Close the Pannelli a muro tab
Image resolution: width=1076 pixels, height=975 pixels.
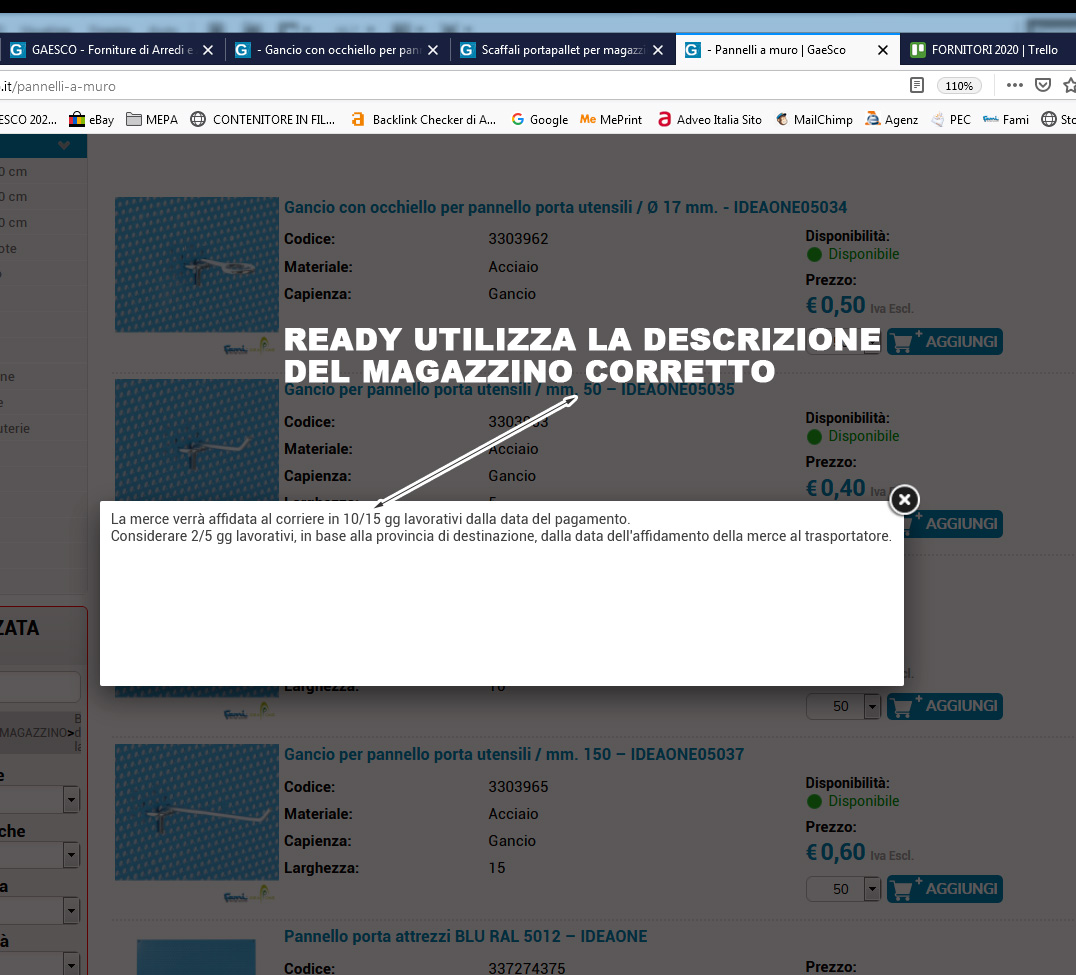coord(883,50)
